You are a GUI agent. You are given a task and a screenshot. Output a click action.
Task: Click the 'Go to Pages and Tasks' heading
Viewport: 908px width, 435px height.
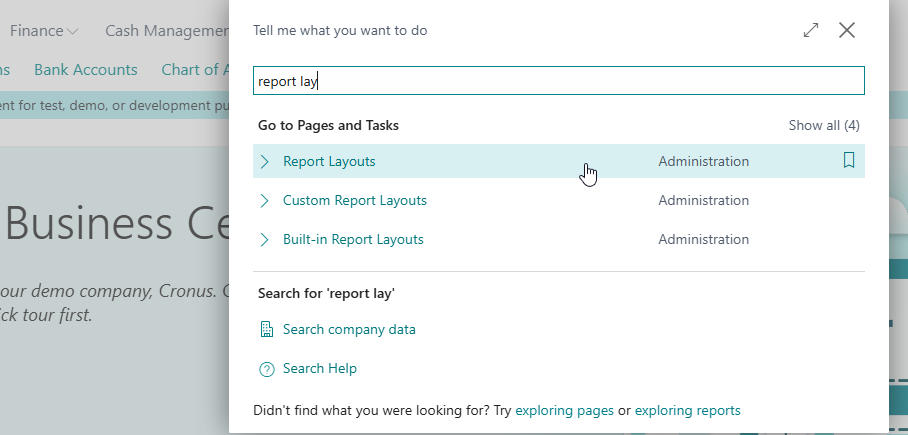[328, 125]
